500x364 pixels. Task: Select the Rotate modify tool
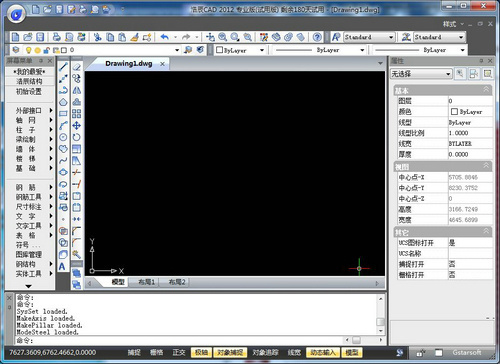(77, 137)
